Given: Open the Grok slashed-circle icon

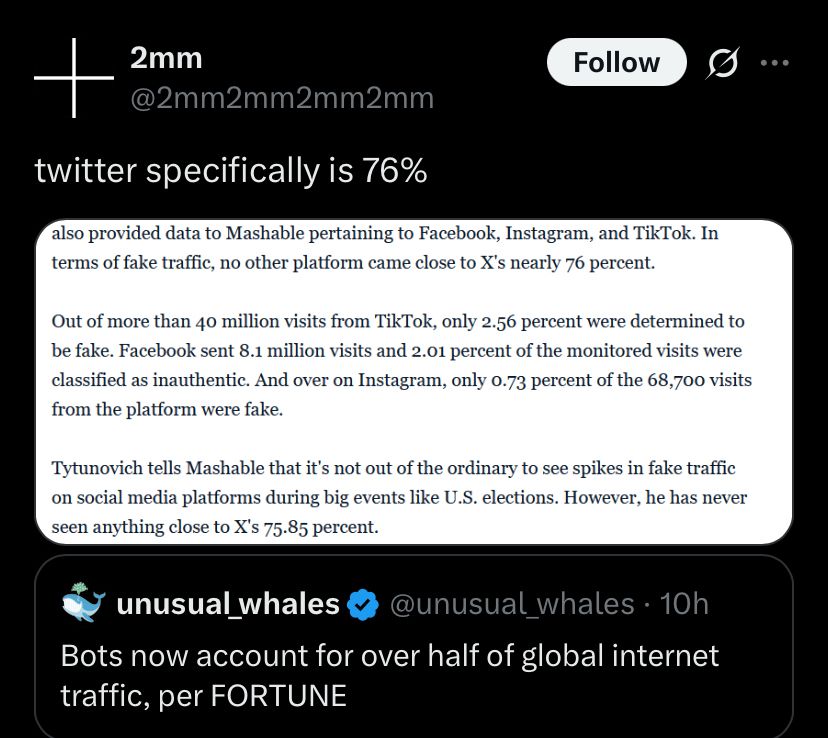Looking at the screenshot, I should [722, 63].
